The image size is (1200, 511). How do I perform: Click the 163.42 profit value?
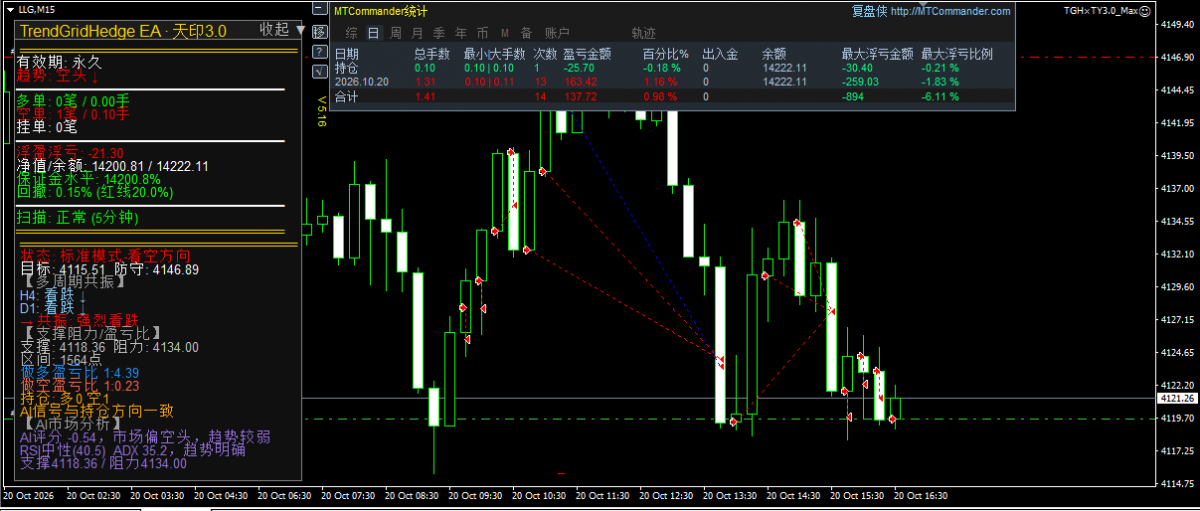(580, 82)
